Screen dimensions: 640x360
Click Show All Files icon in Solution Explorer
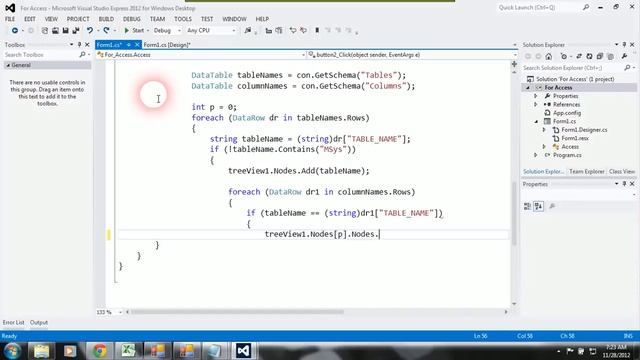coord(611,56)
